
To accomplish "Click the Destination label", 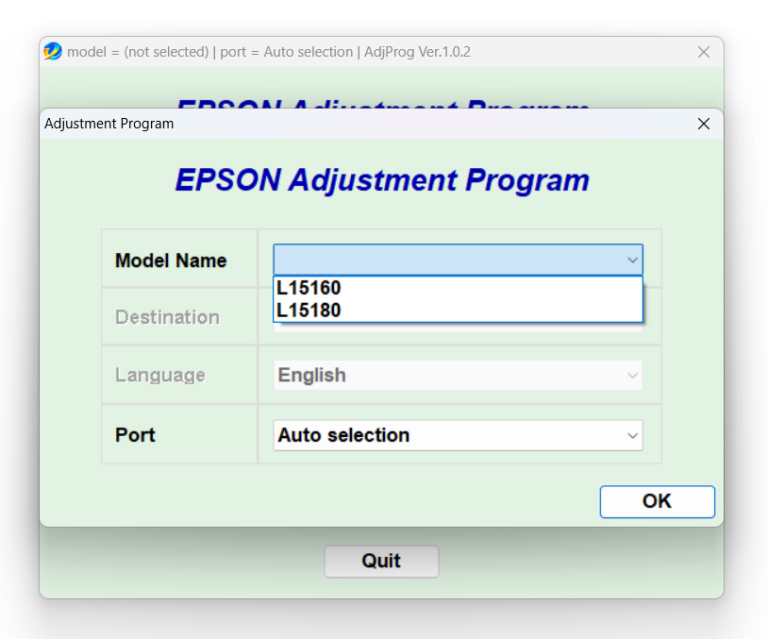I will pos(167,317).
